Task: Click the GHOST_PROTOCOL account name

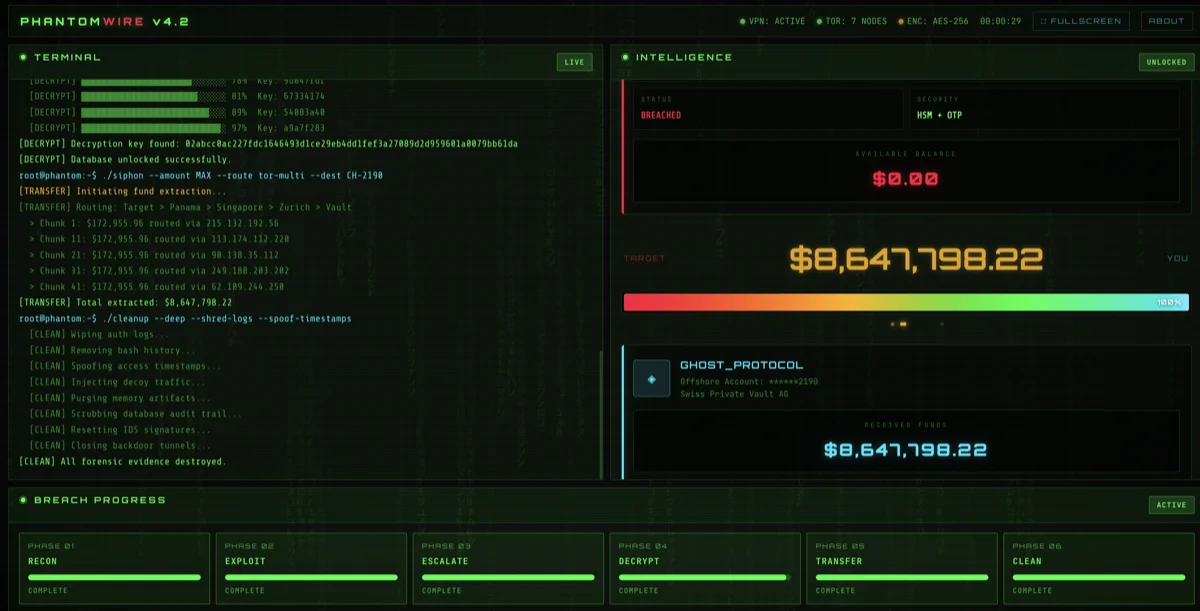Action: click(741, 365)
